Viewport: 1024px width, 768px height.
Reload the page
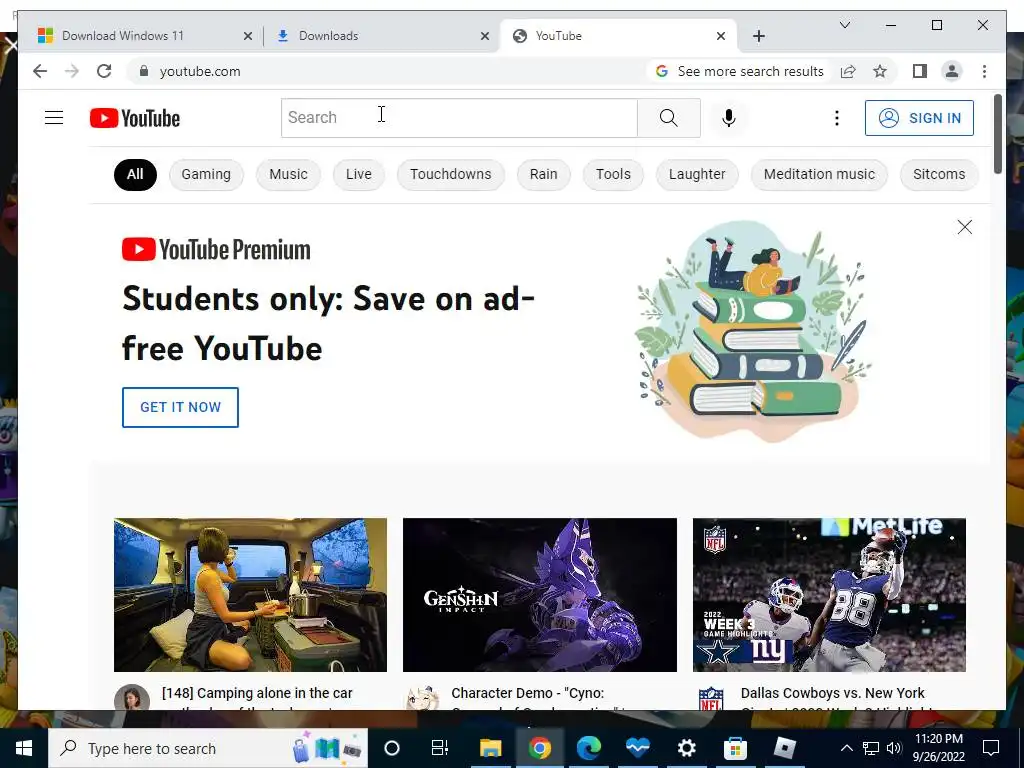104,71
